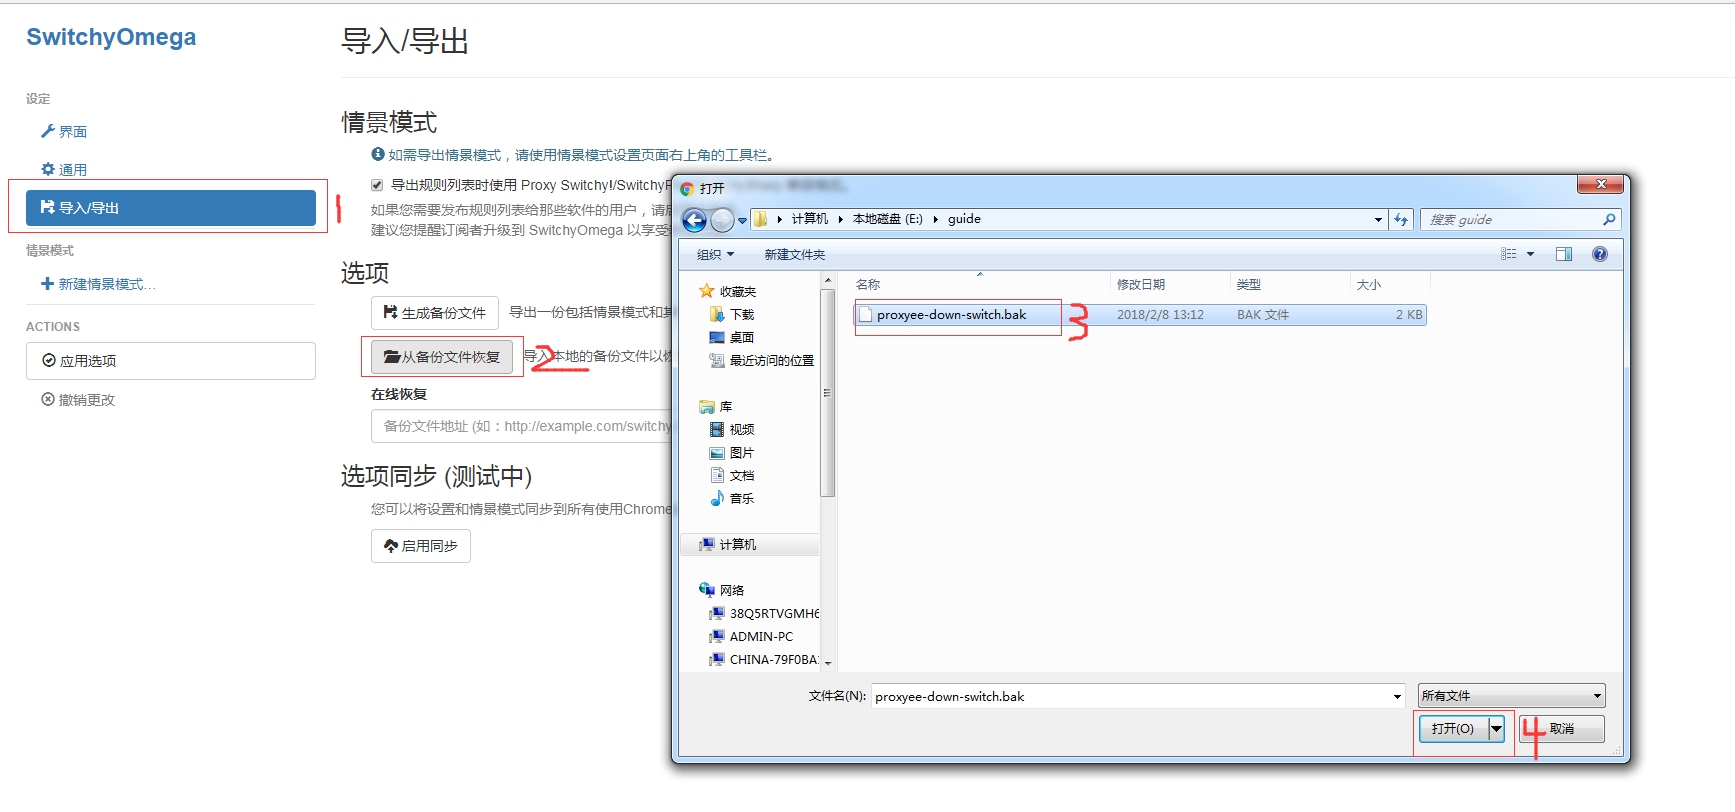This screenshot has width=1735, height=812.
Task: Focus the 文件名 input field
Action: point(1132,696)
